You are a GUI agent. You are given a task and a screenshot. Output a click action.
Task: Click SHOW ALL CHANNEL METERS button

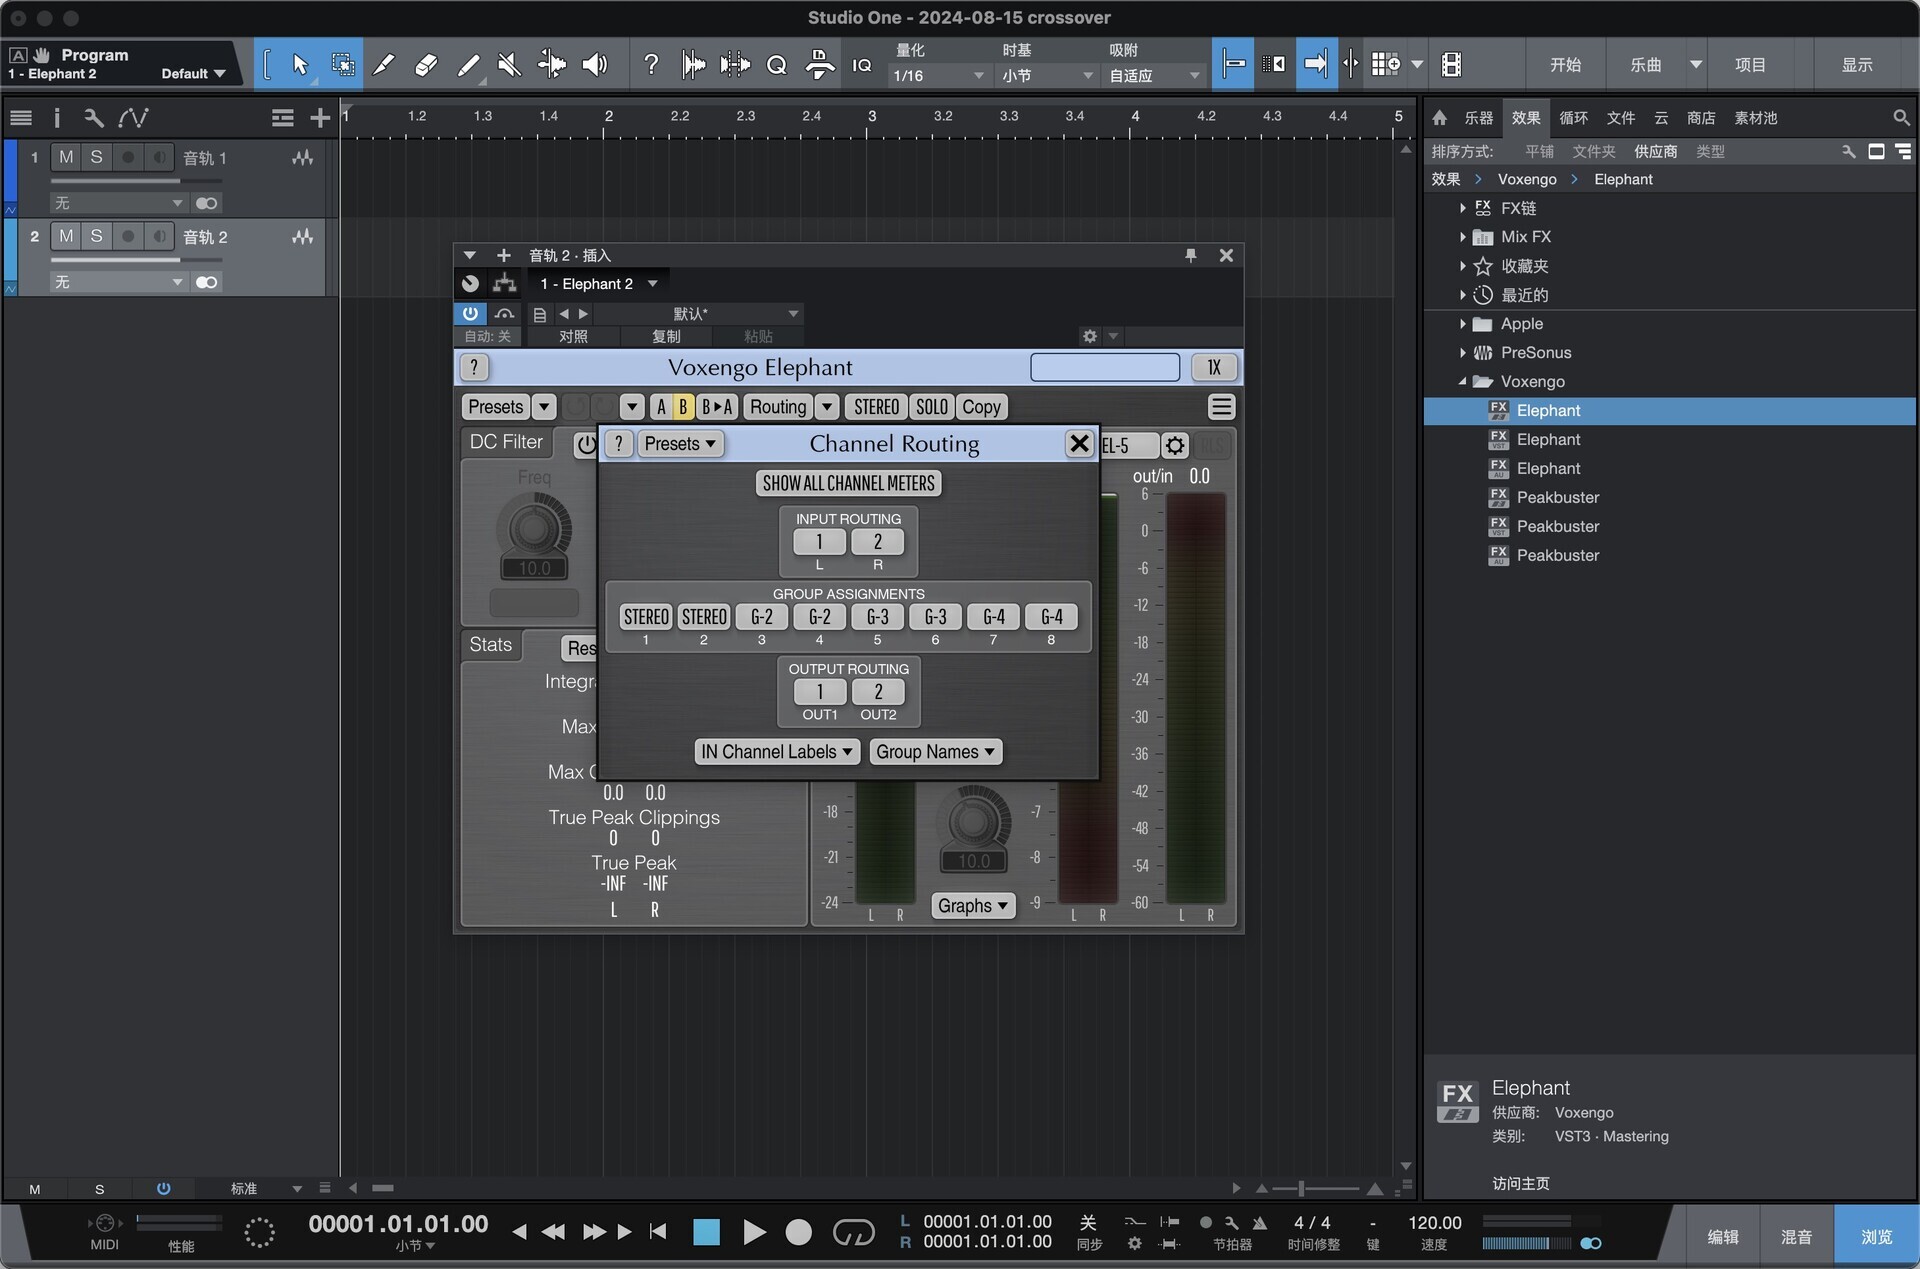[x=848, y=484]
